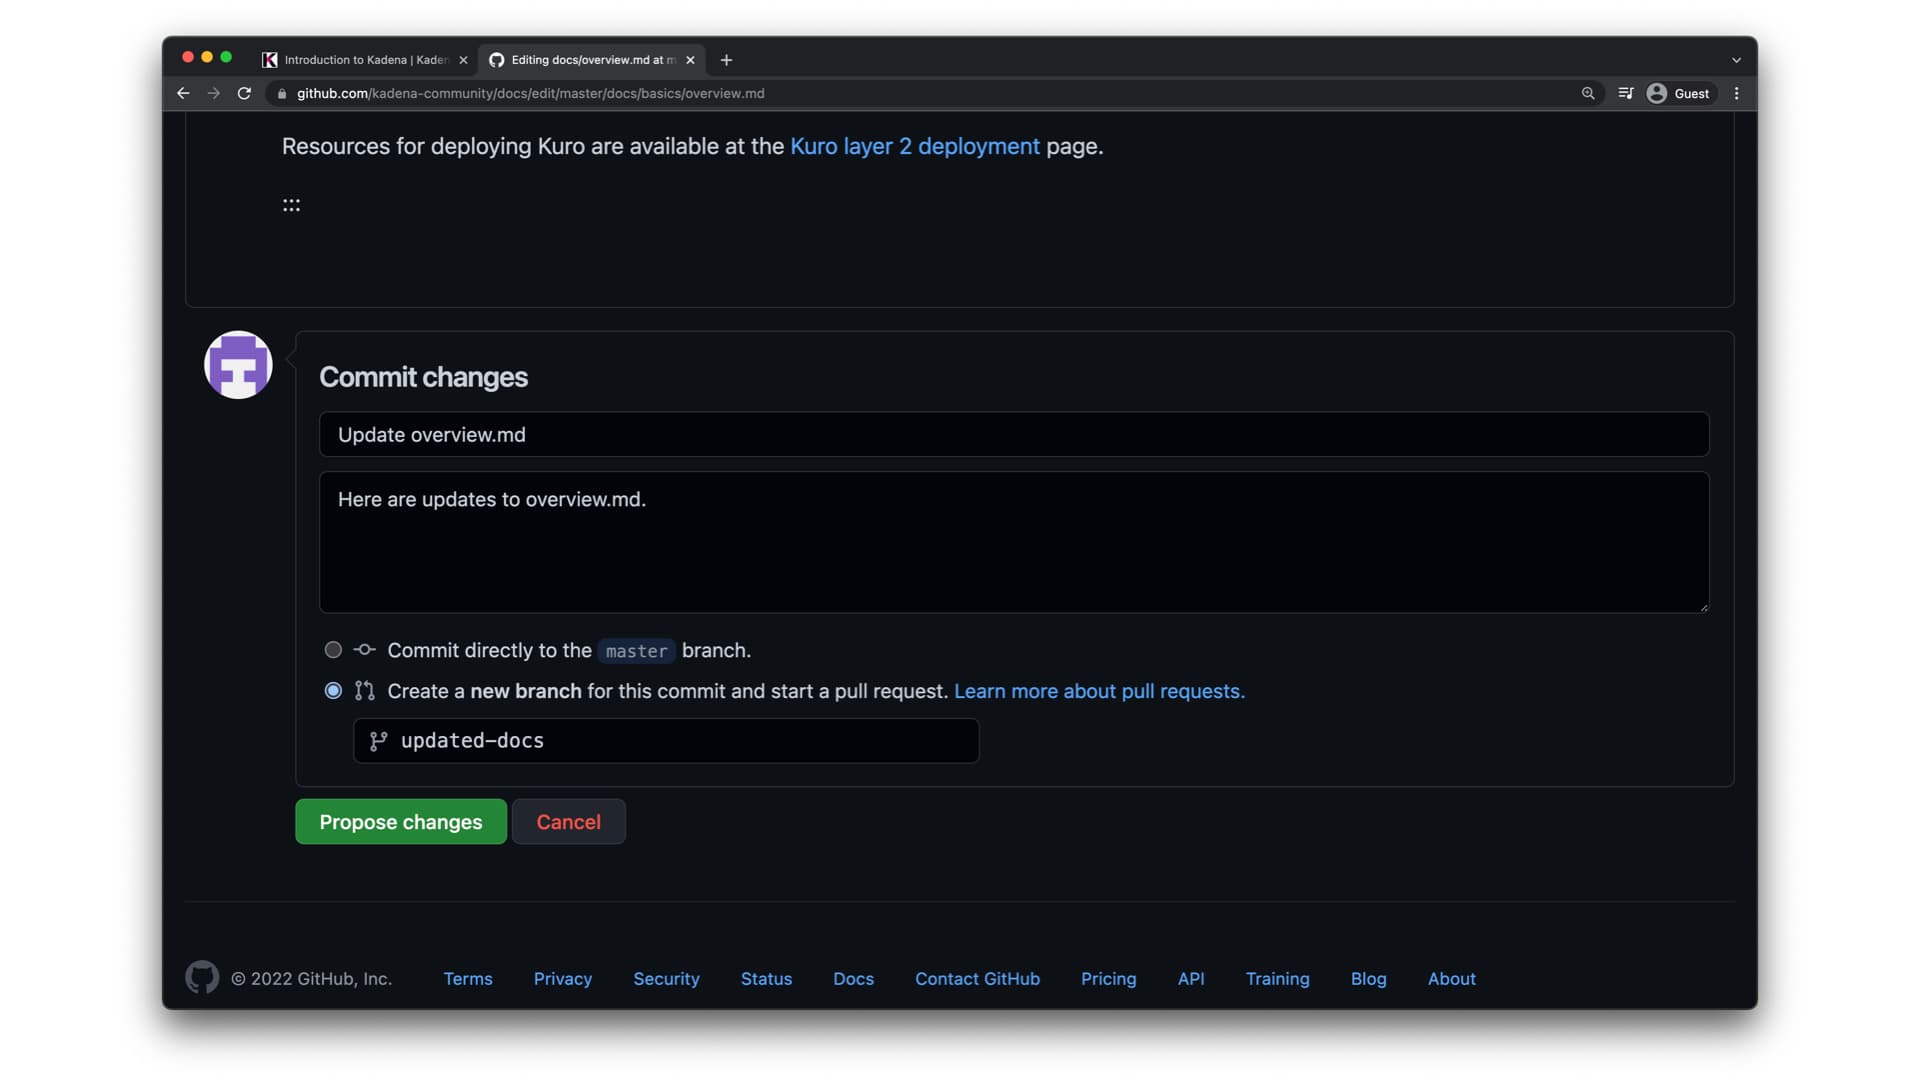Click the green fullscreen window button

click(x=226, y=57)
